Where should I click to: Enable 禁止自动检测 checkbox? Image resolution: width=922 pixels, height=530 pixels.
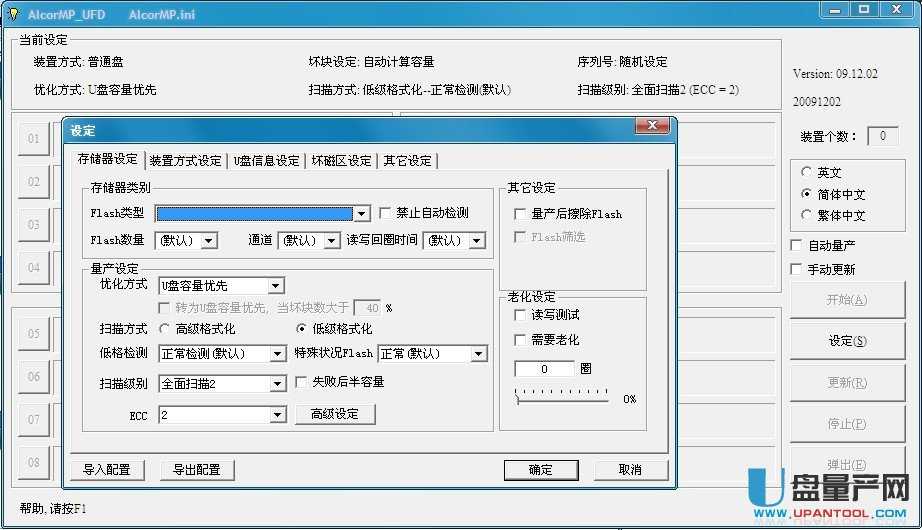click(386, 213)
